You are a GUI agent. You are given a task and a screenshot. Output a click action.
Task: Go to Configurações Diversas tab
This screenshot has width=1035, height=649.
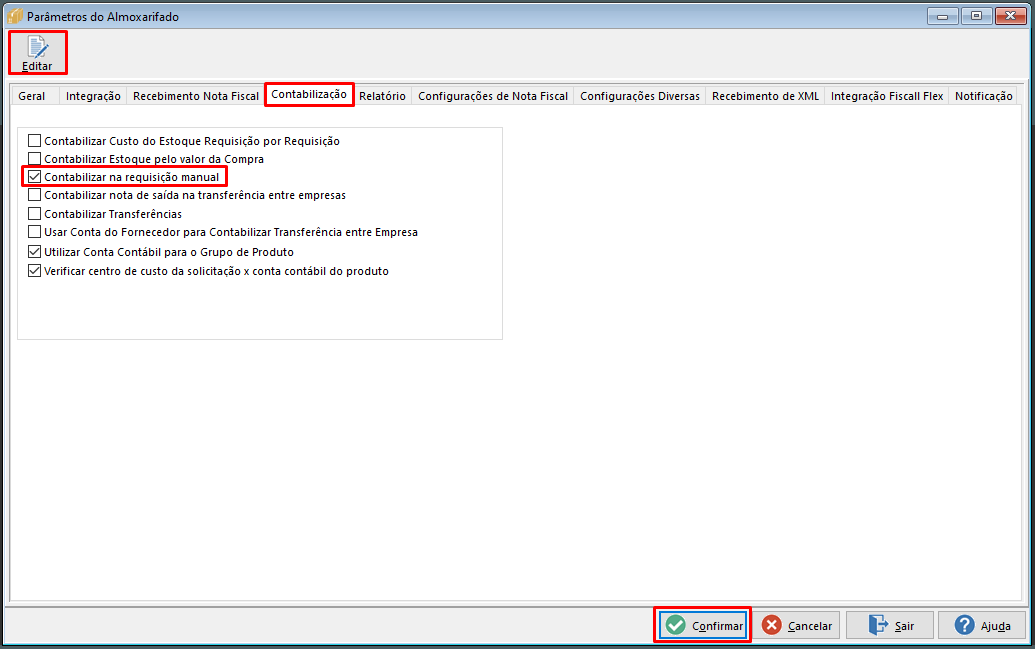coord(640,96)
